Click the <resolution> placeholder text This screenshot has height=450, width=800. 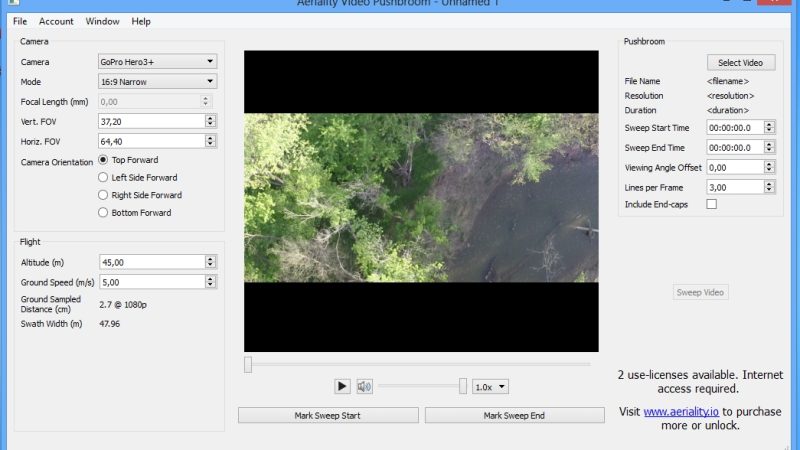(x=730, y=96)
